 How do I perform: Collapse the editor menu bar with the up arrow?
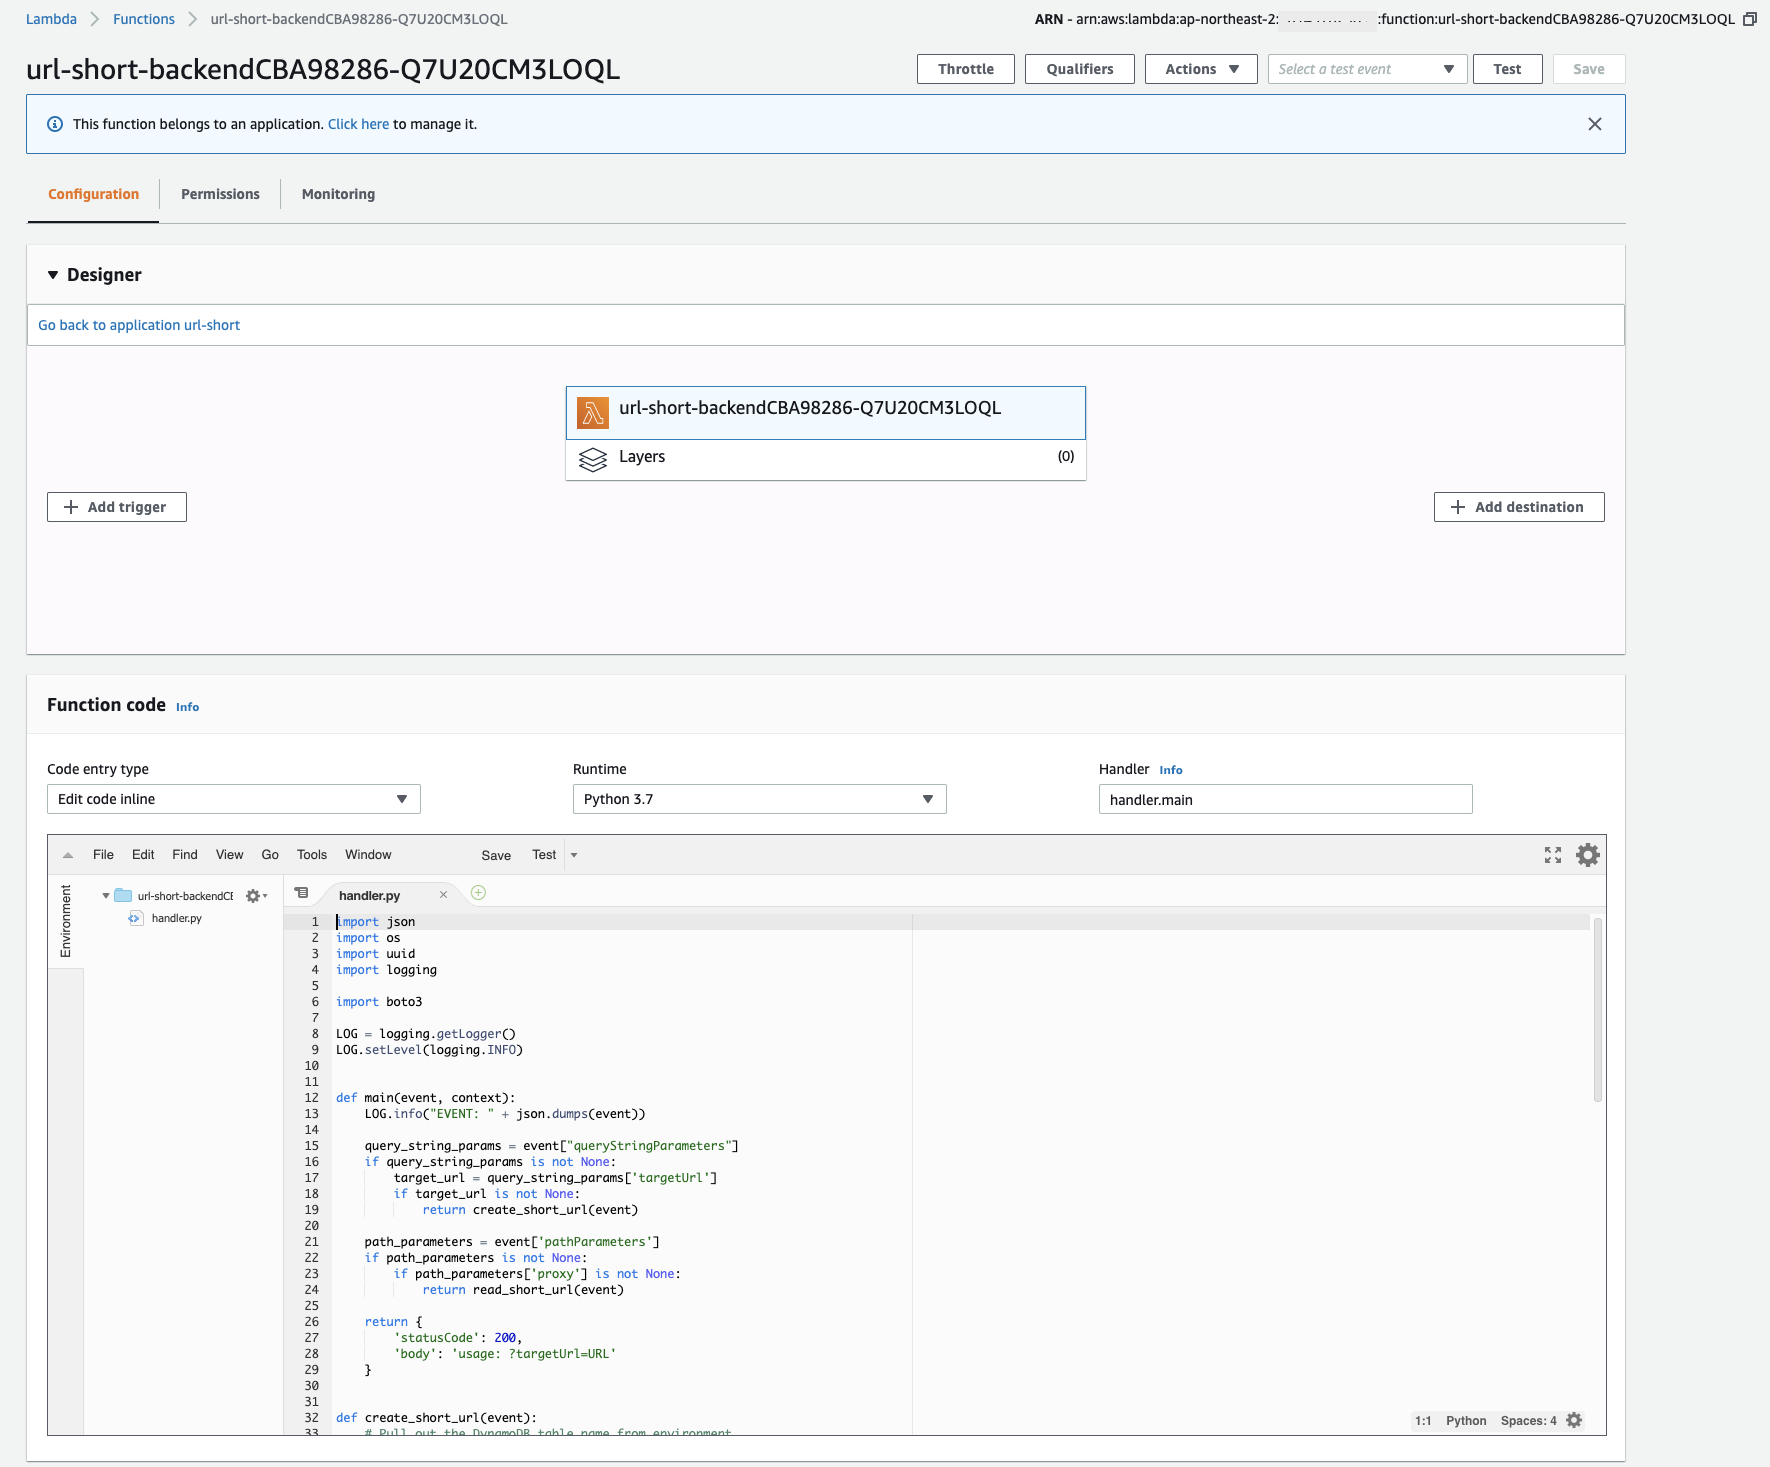click(68, 855)
